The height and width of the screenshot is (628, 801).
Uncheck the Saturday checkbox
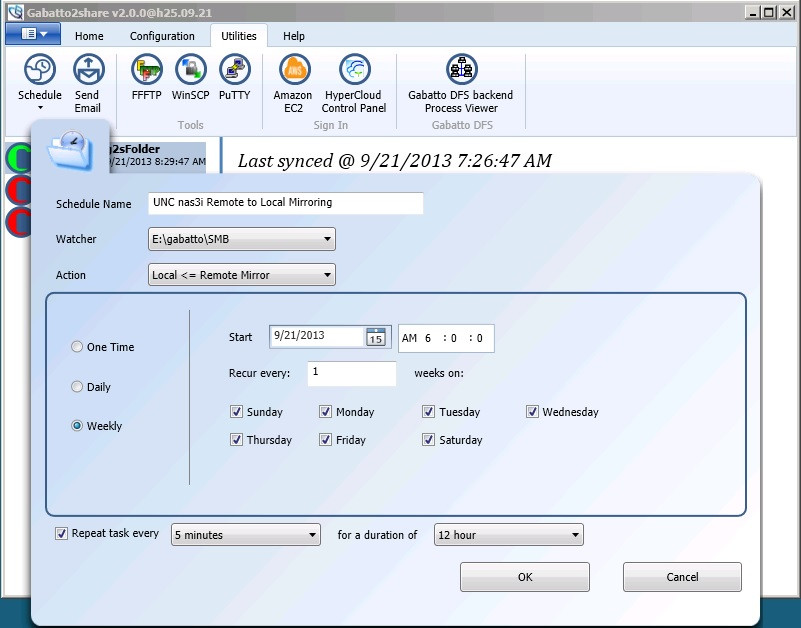click(428, 439)
